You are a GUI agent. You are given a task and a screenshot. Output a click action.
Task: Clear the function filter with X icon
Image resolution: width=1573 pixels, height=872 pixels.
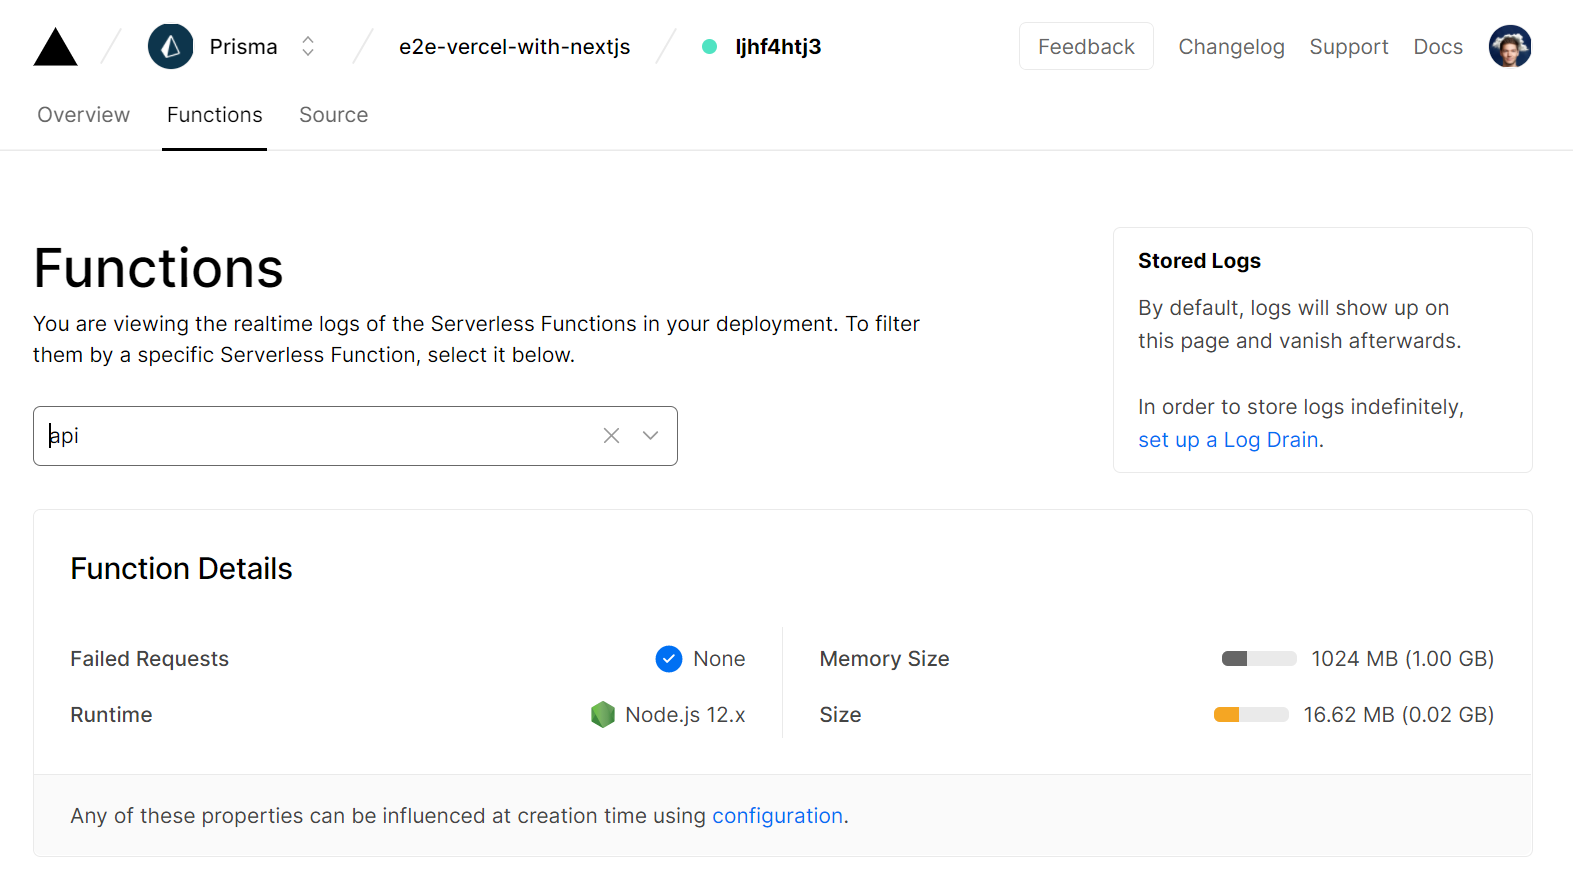611,436
